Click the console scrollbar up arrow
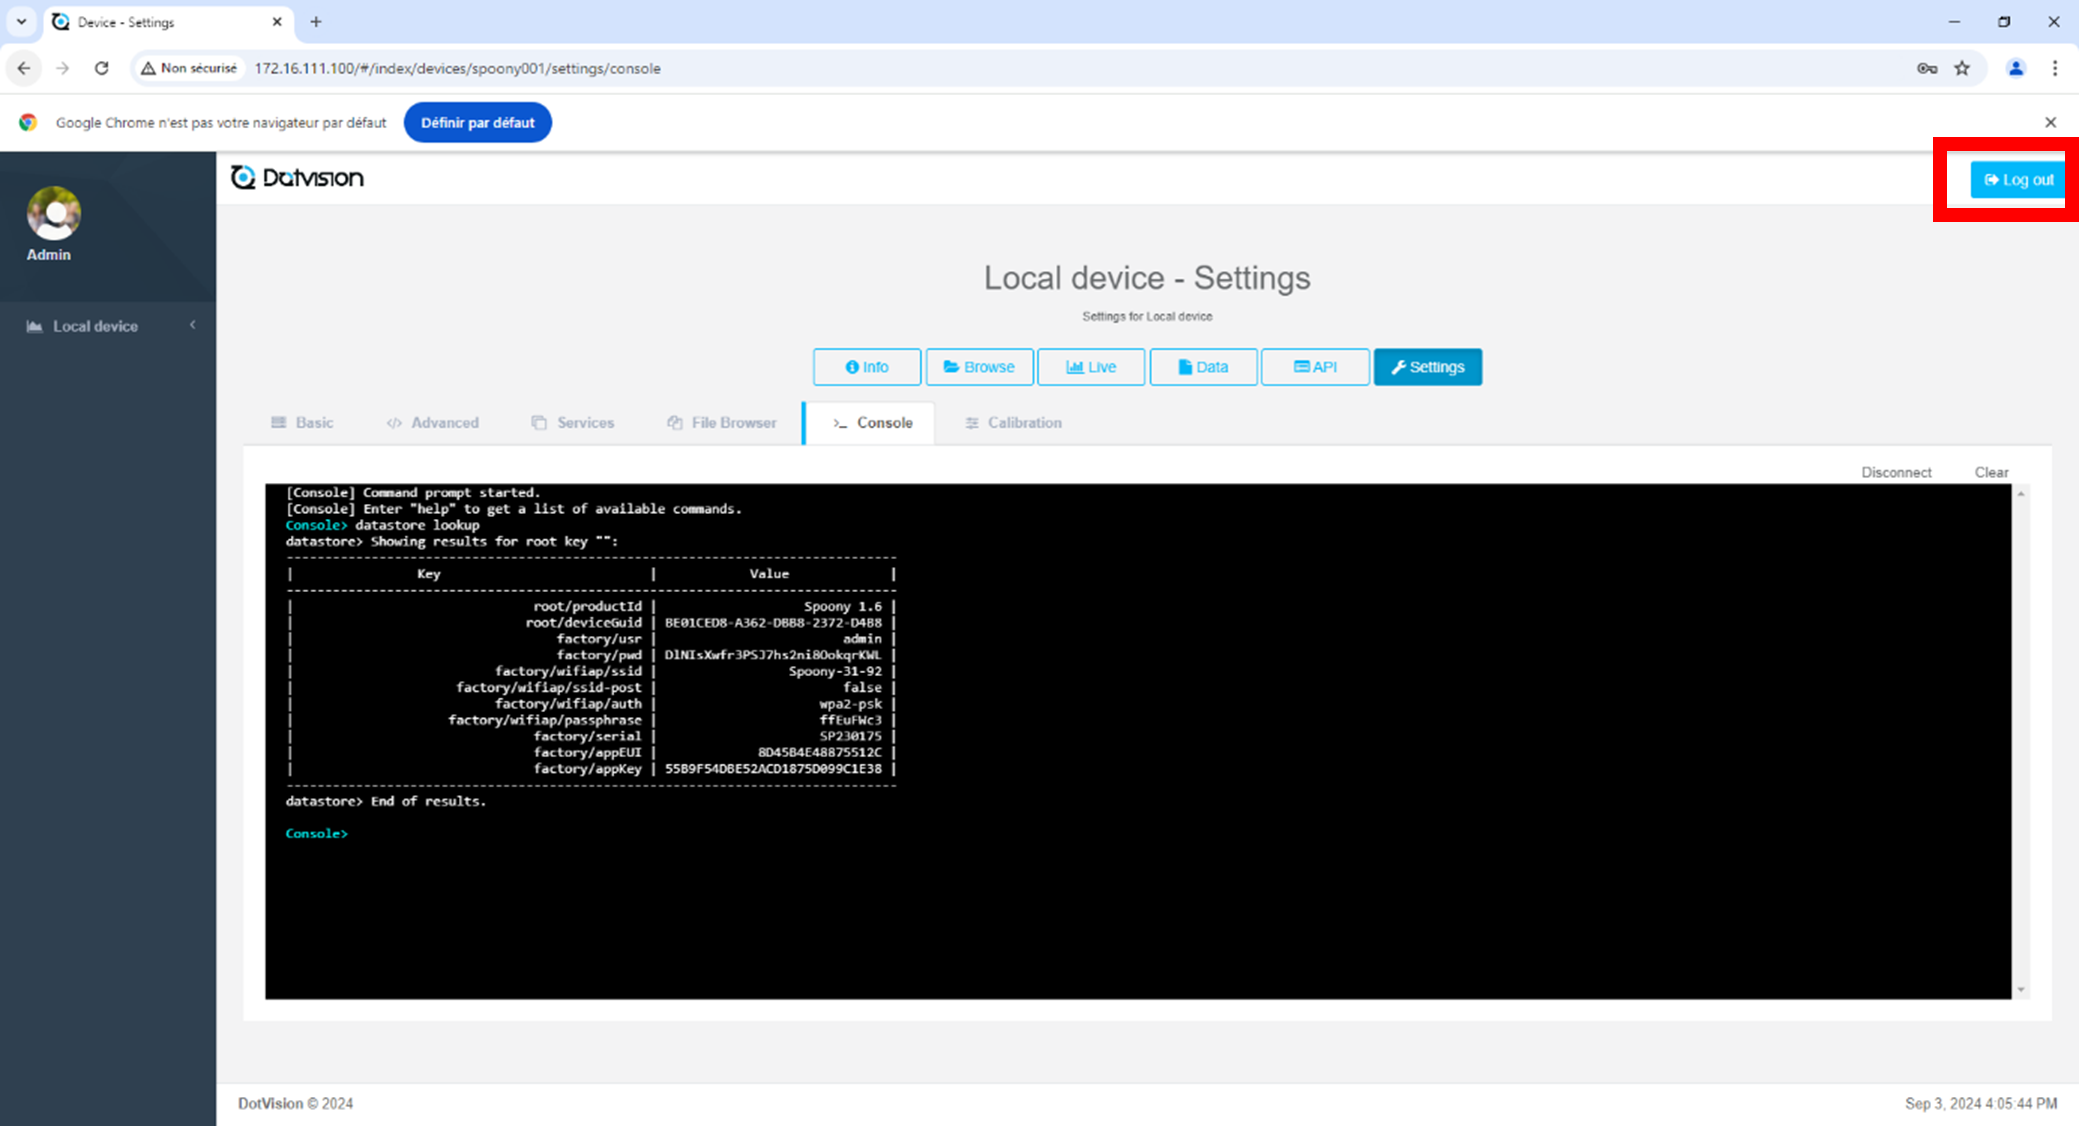 [x=2021, y=494]
